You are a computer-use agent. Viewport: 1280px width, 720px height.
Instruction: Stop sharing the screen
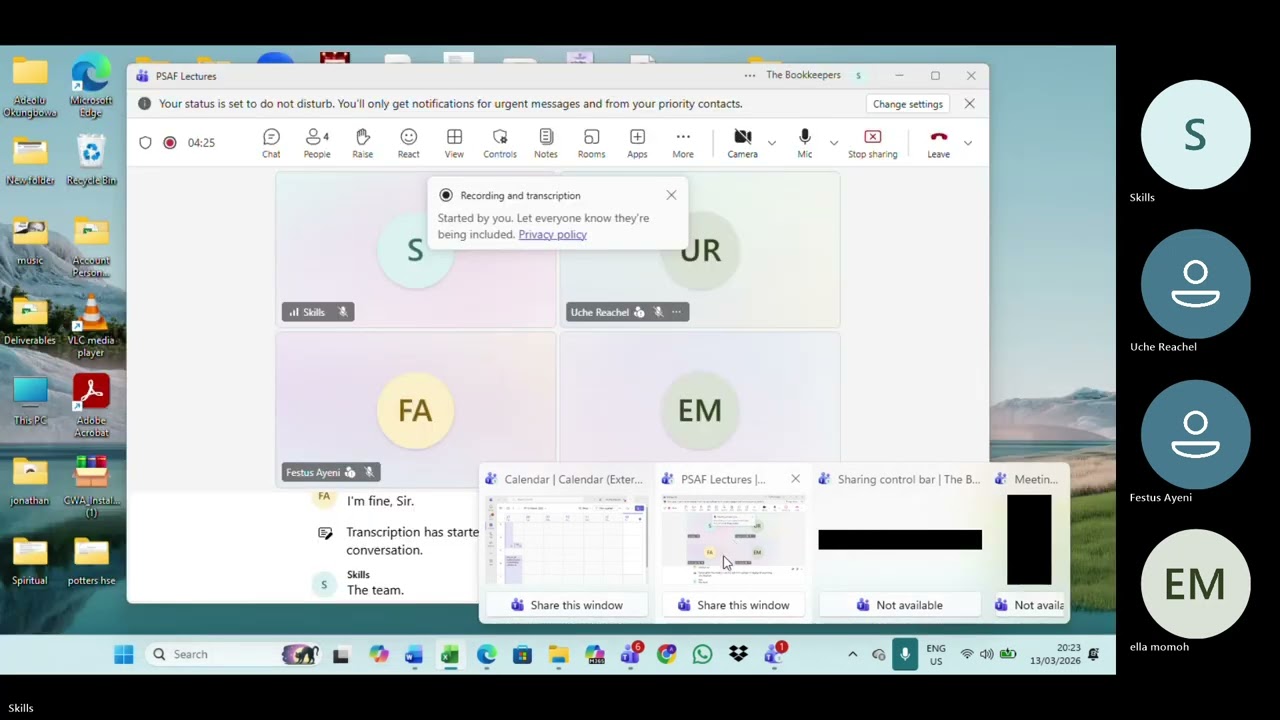click(x=873, y=143)
